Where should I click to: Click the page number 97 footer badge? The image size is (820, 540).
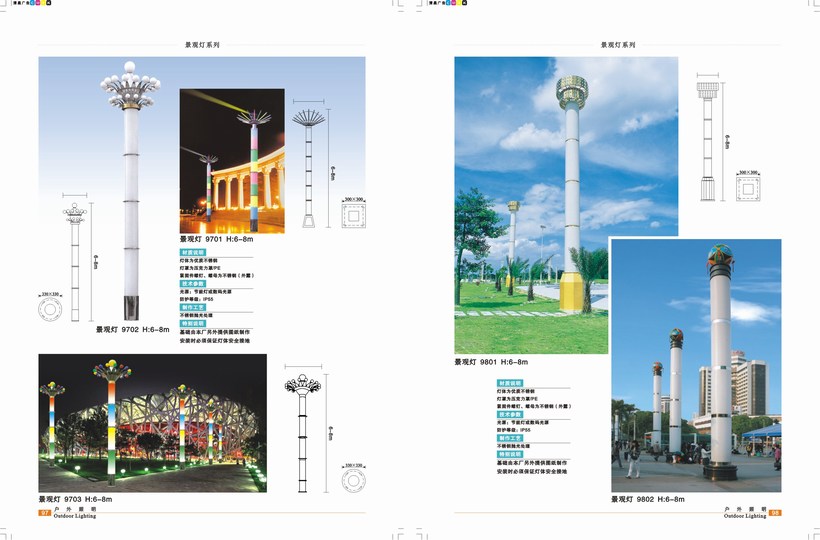click(45, 513)
